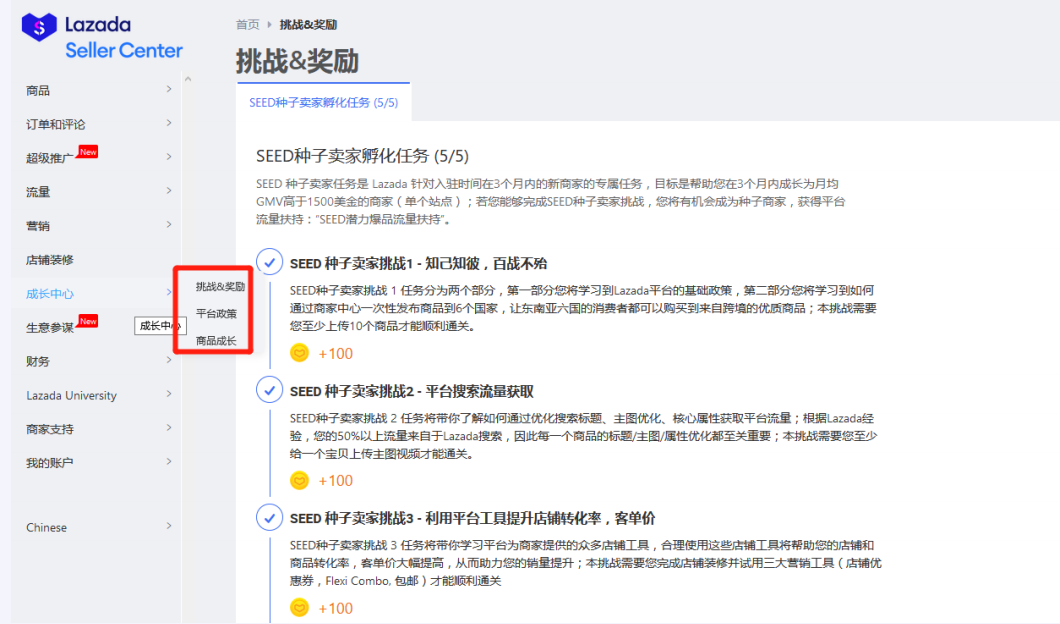Click the checkmark circle for SEED 种子卖家挑战1
The height and width of the screenshot is (624, 1060).
point(269,262)
